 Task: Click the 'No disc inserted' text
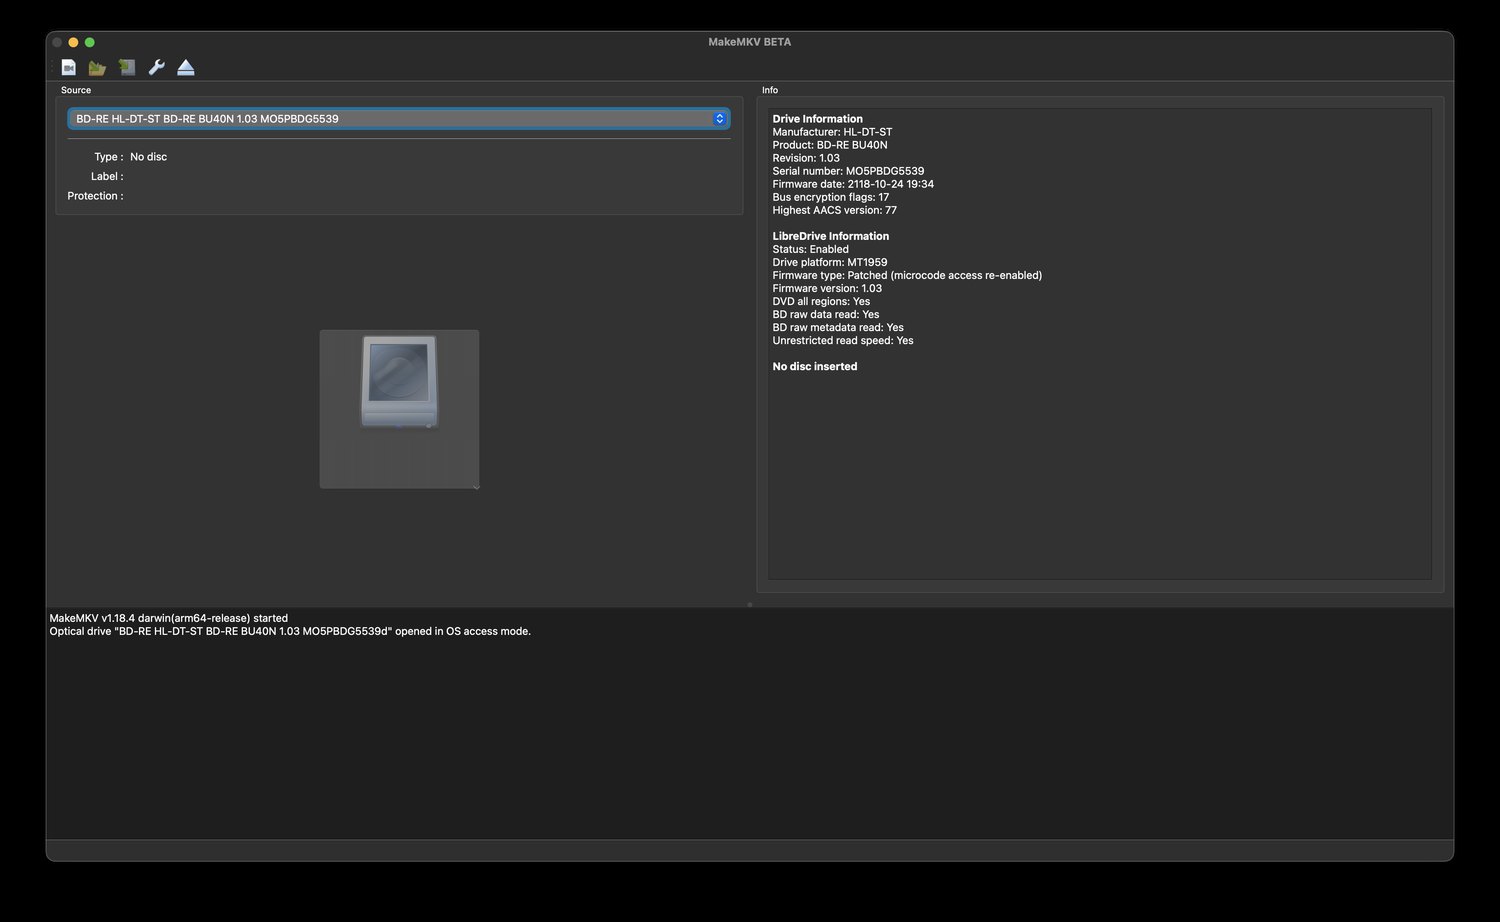[x=814, y=366]
